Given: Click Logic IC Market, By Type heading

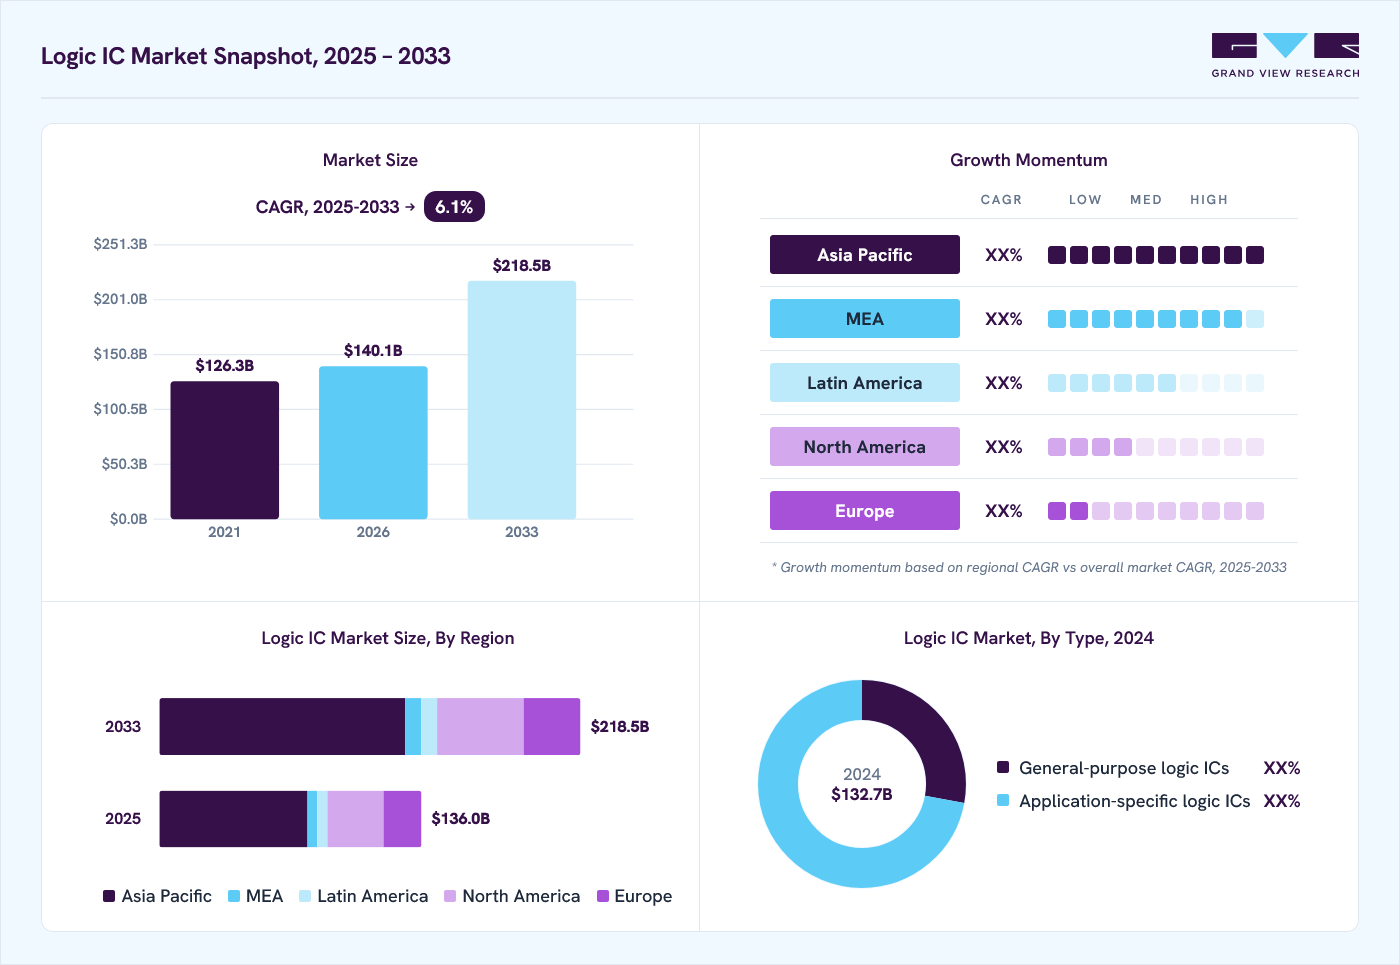Looking at the screenshot, I should (x=1029, y=638).
